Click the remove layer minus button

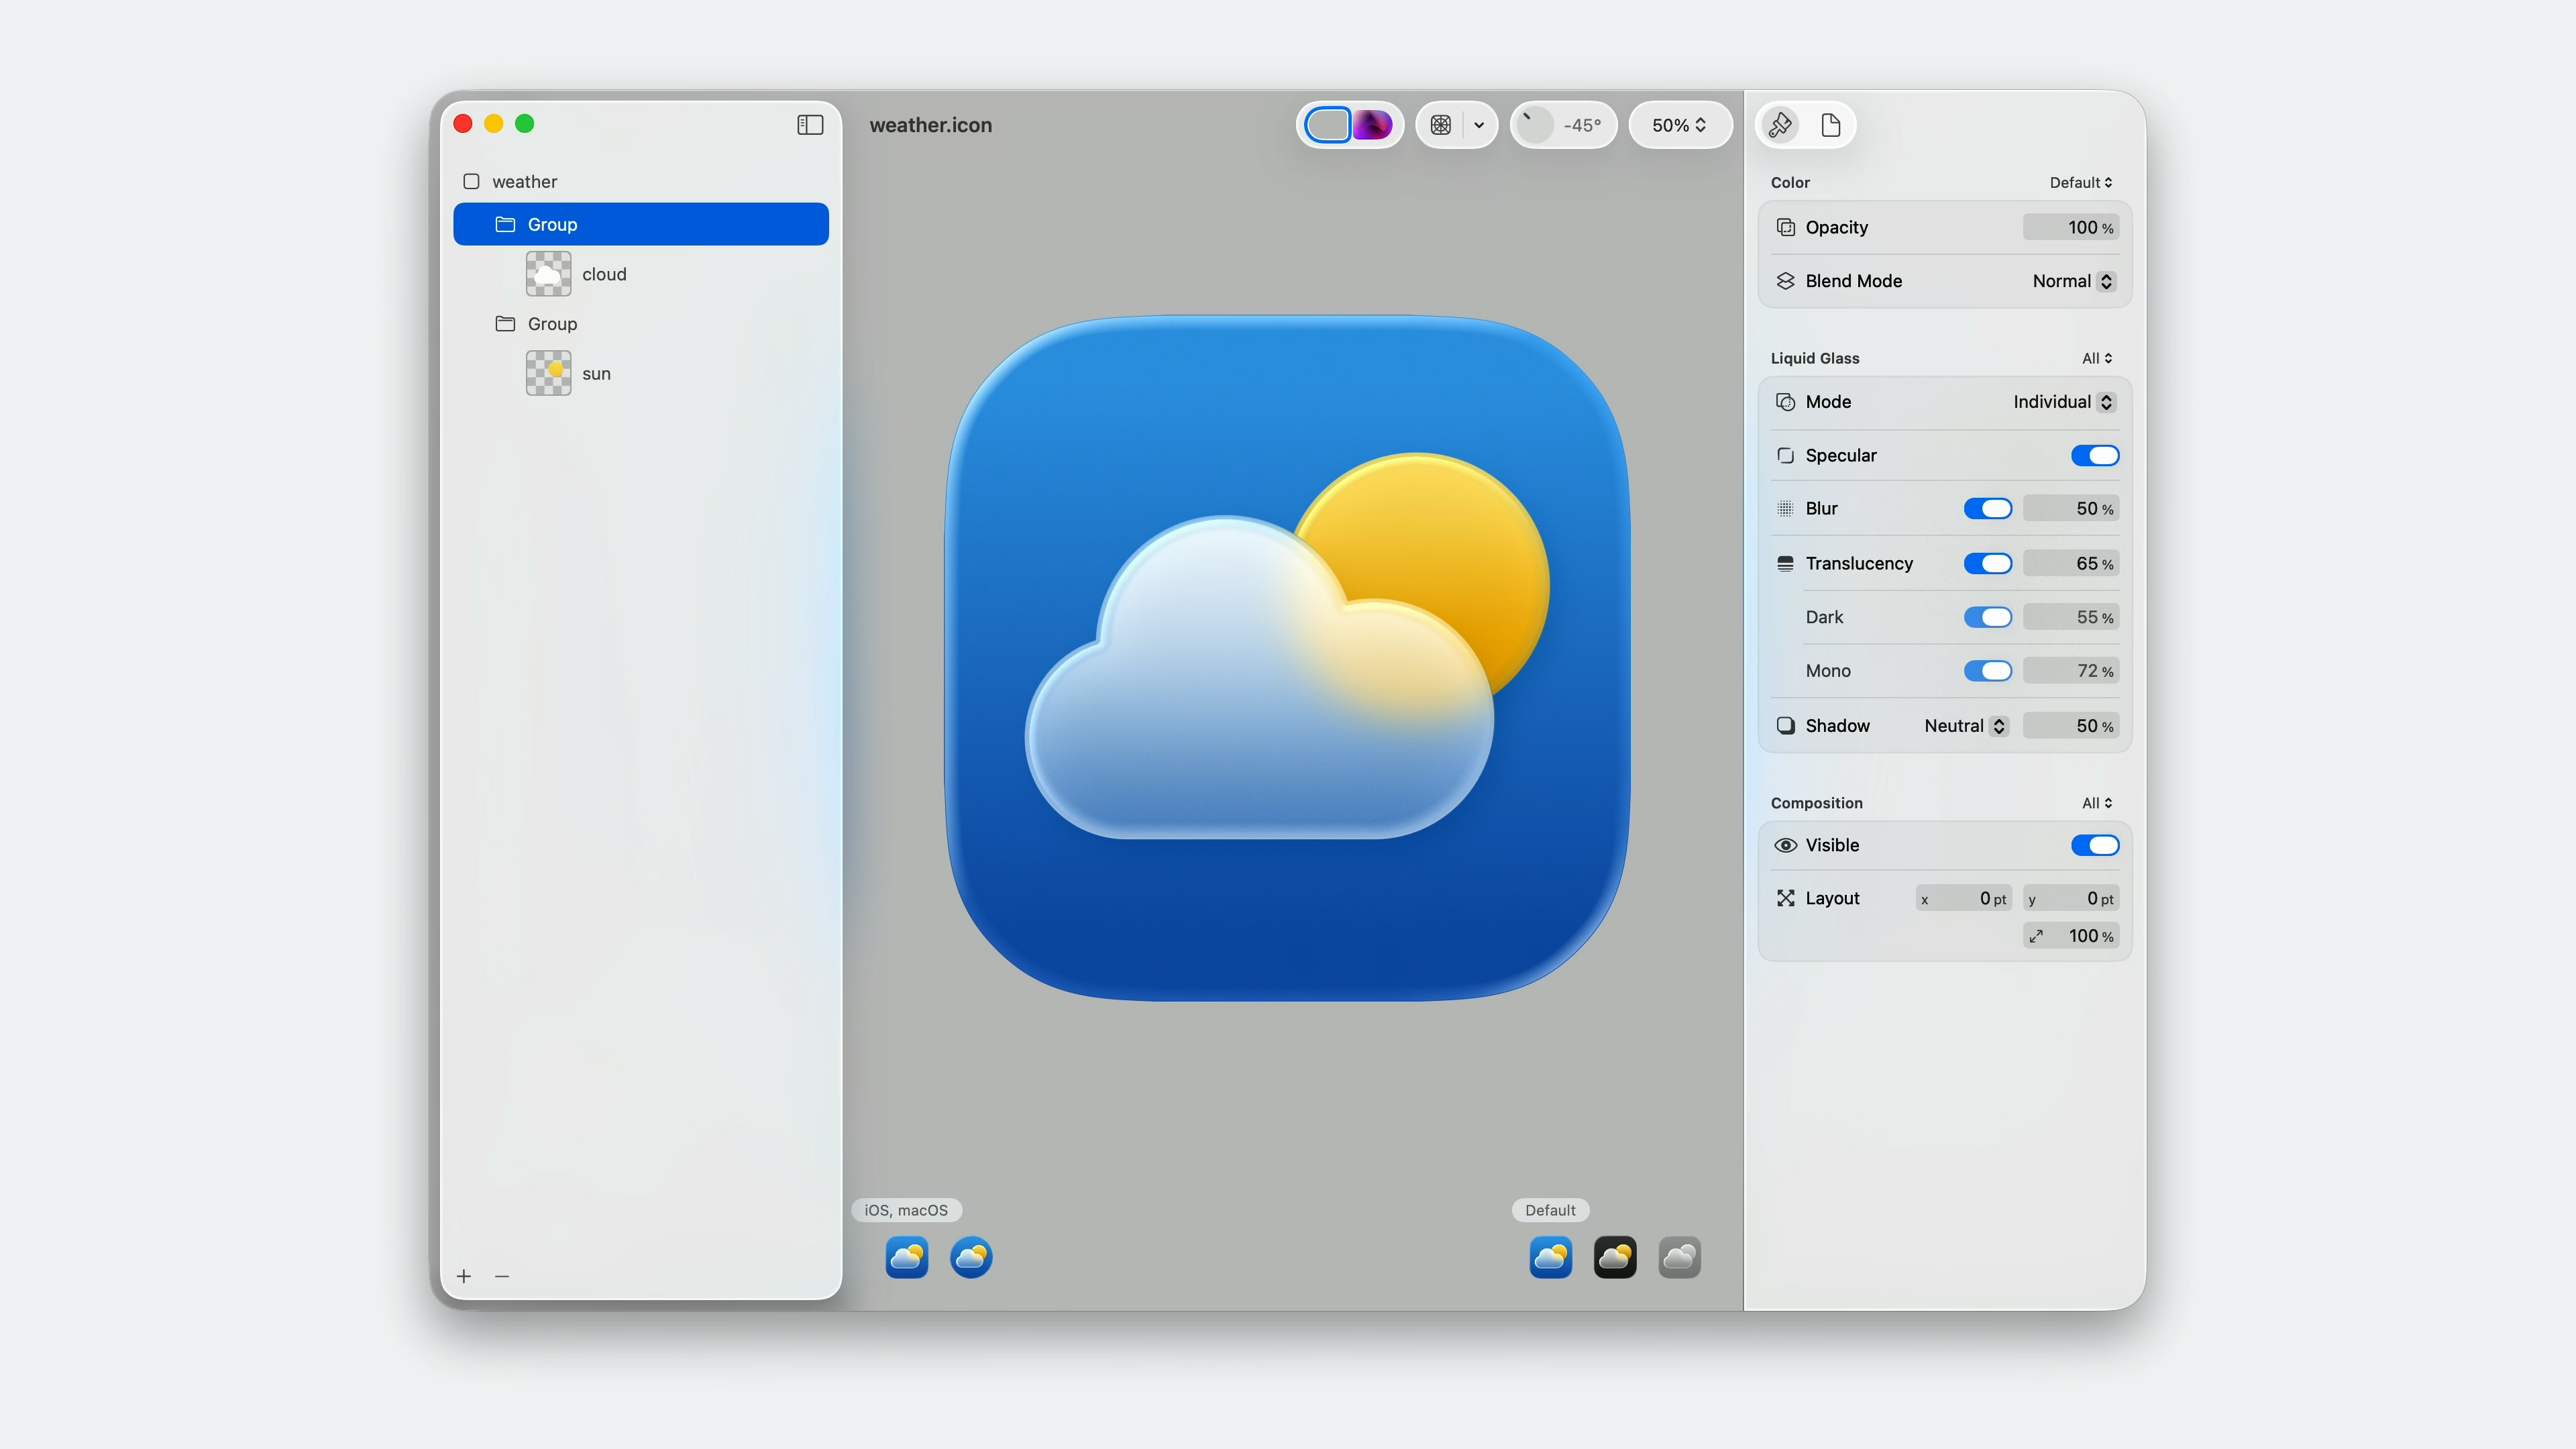tap(502, 1276)
